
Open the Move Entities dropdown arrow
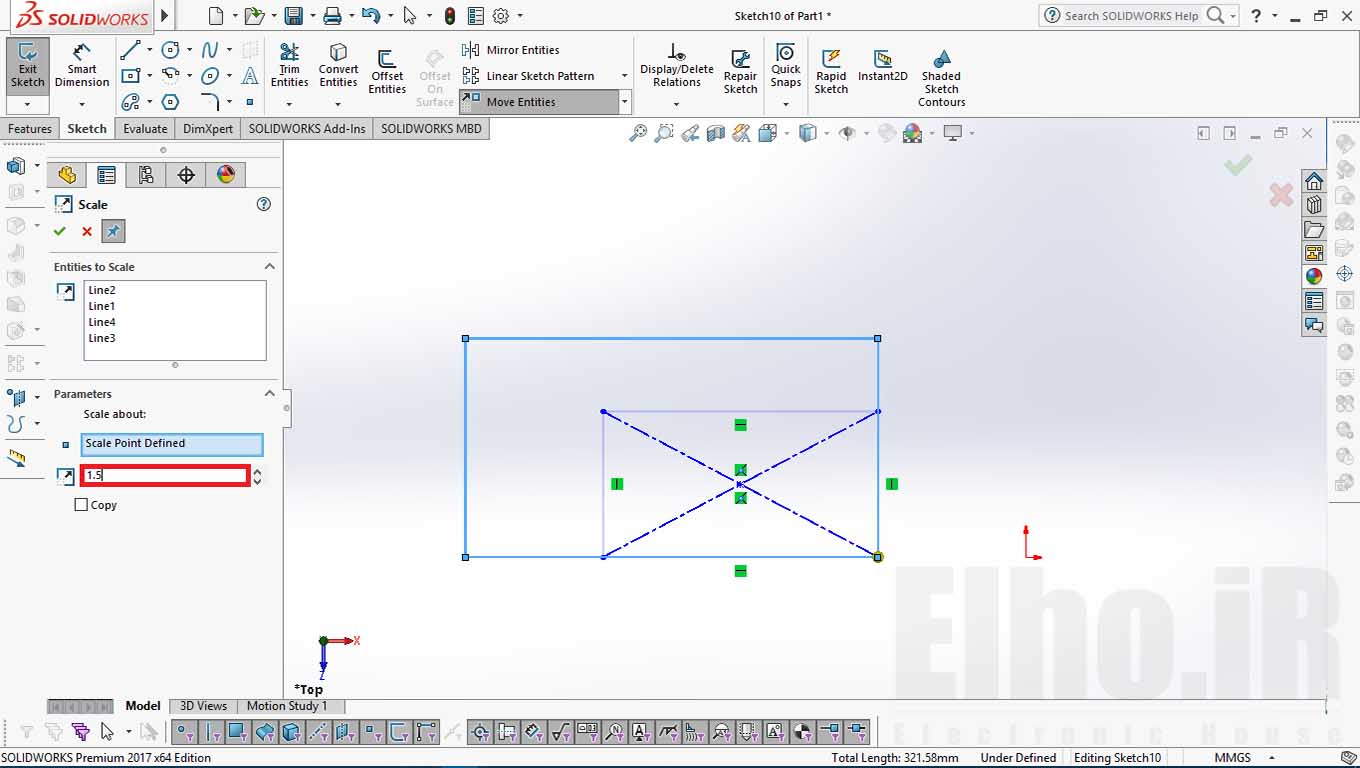point(625,102)
